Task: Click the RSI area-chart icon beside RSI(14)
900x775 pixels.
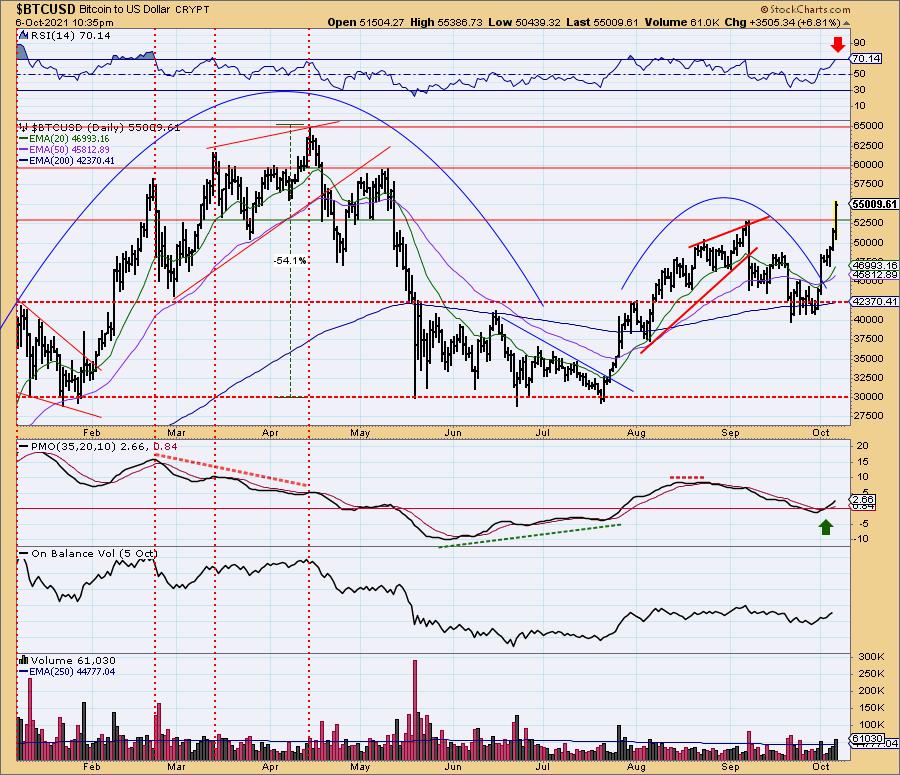Action: coord(23,36)
